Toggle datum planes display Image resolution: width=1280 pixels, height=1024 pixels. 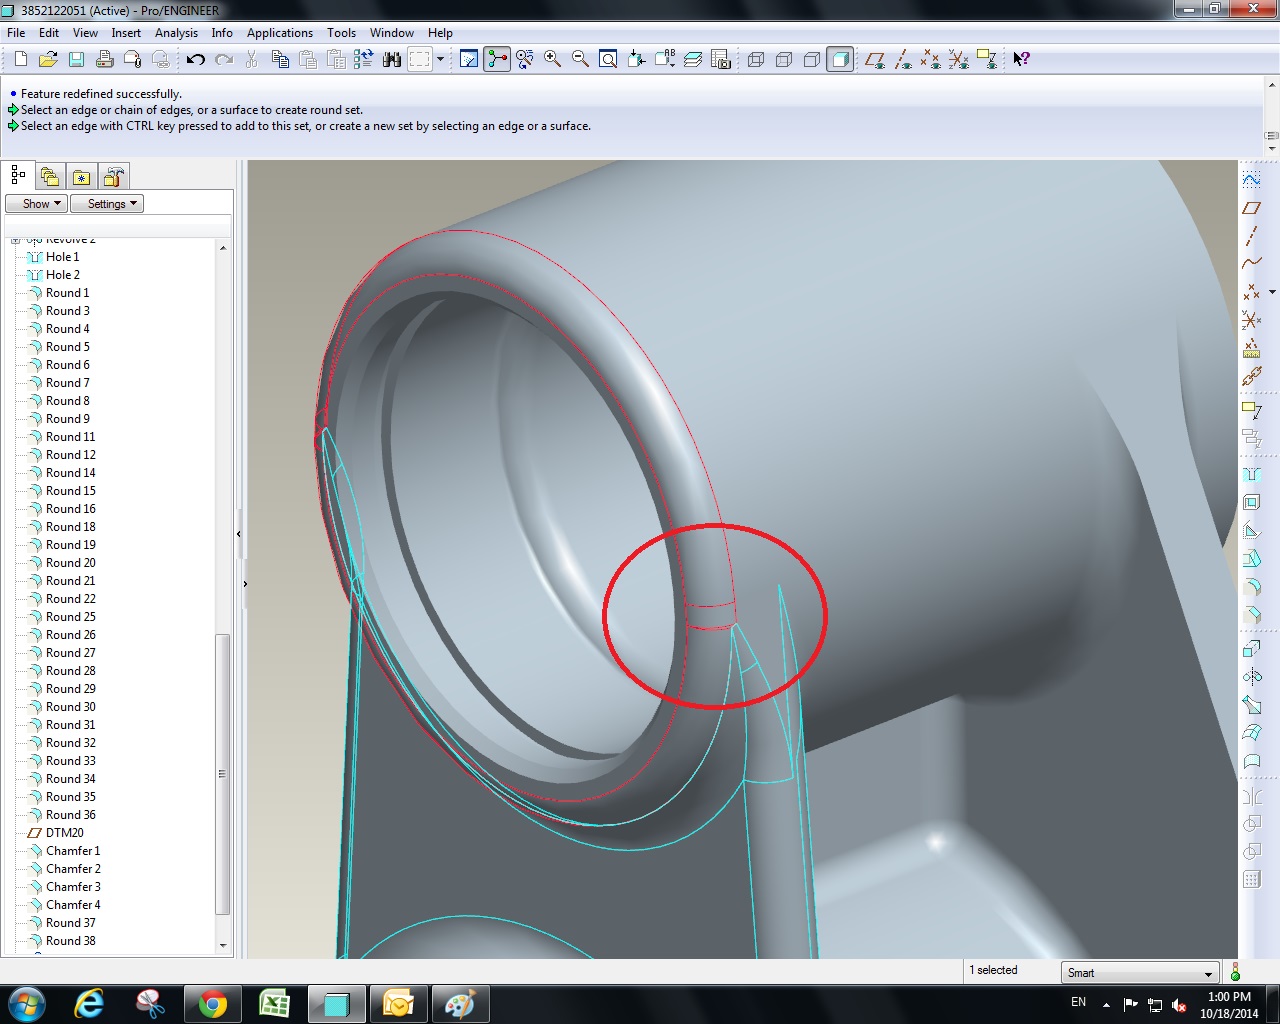point(875,60)
